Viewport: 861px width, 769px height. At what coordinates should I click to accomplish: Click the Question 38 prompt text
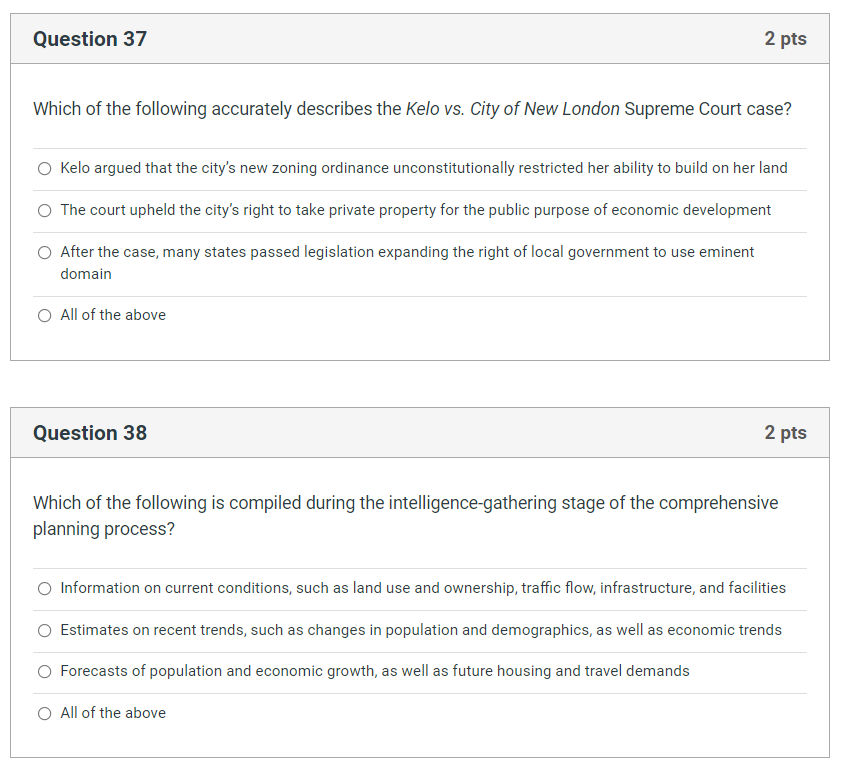400,515
